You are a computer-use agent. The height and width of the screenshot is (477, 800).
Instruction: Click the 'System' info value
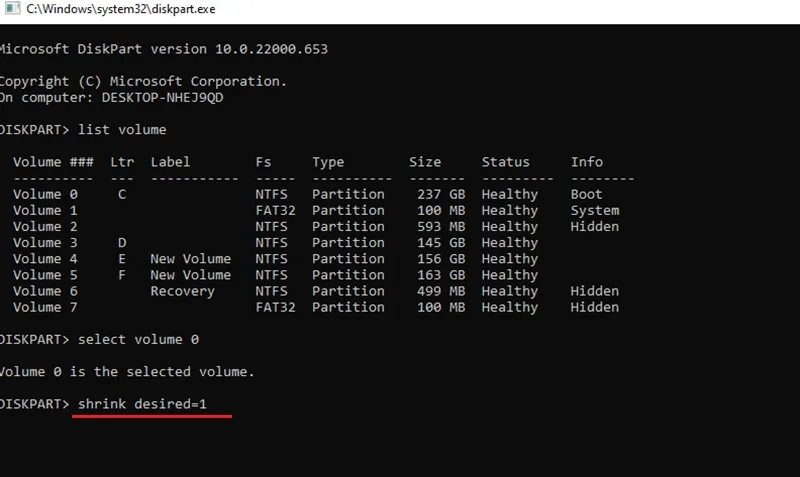[595, 211]
